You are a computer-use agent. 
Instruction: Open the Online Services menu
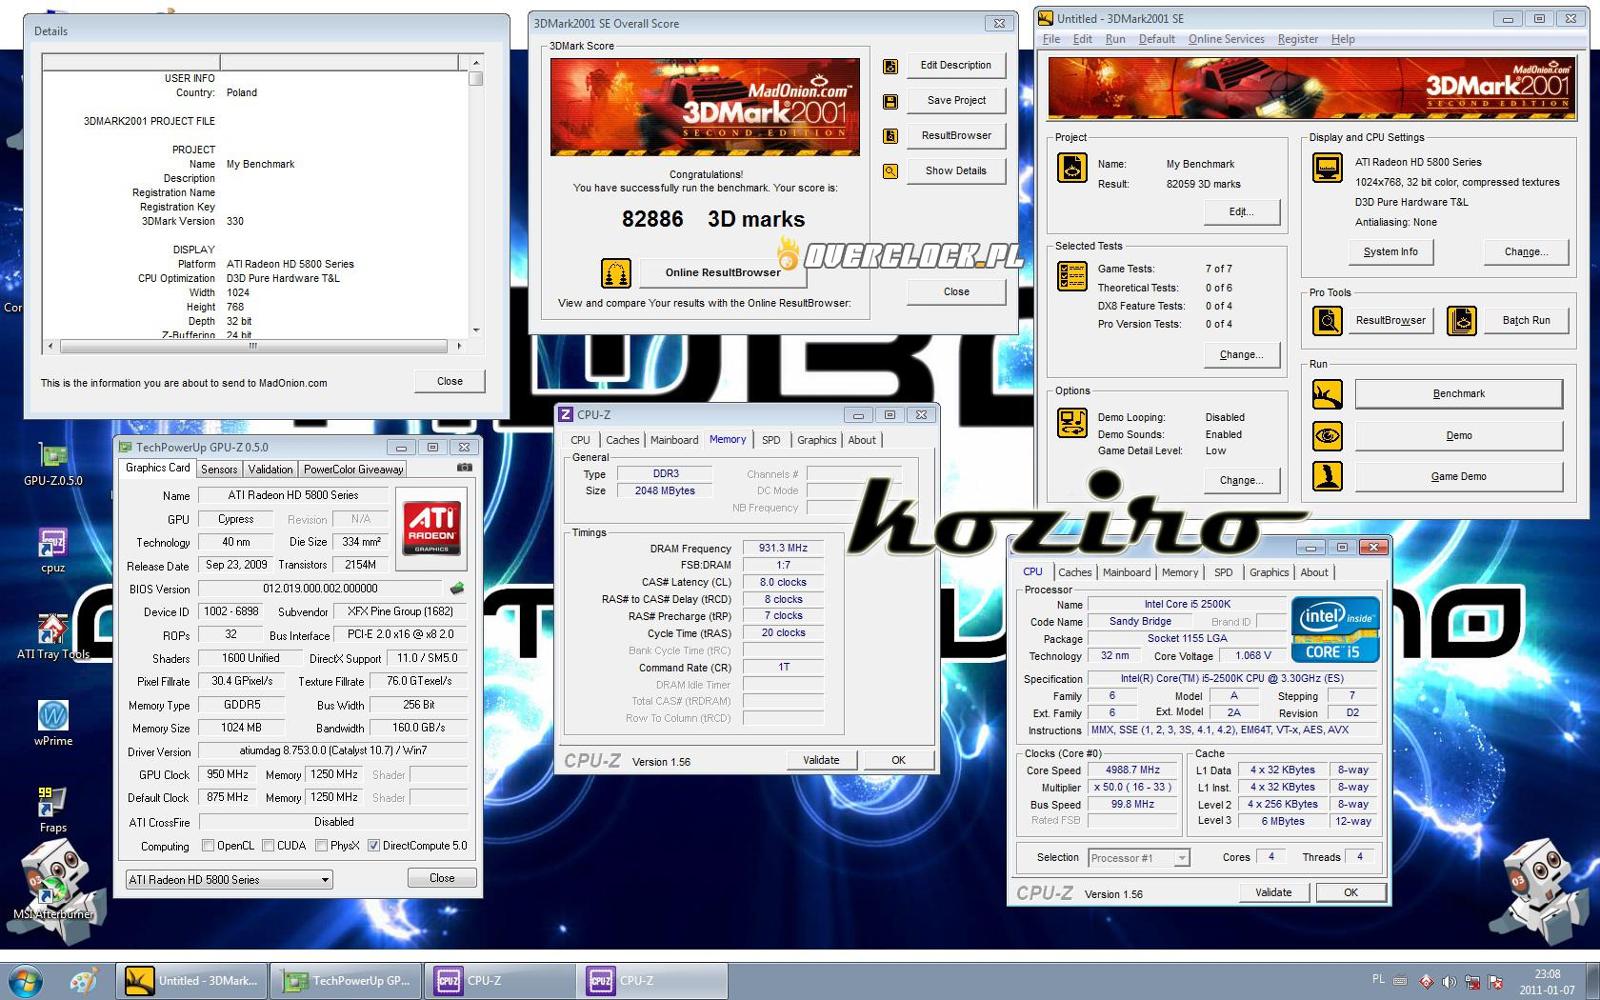[x=1226, y=39]
